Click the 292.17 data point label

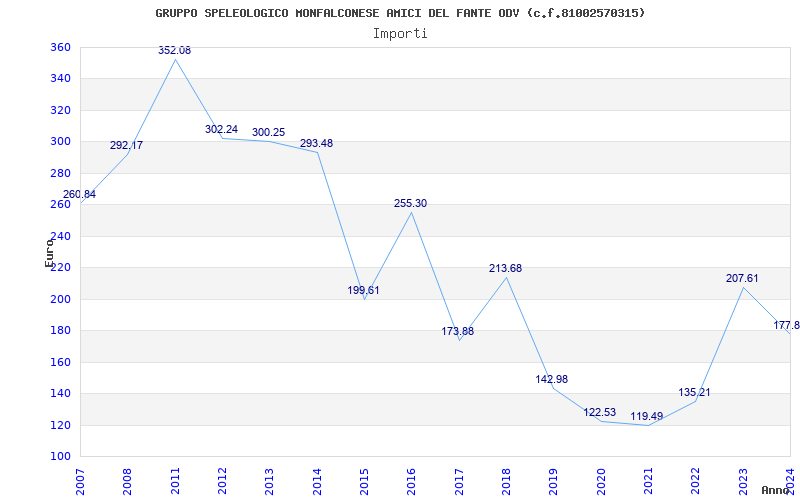pos(127,145)
